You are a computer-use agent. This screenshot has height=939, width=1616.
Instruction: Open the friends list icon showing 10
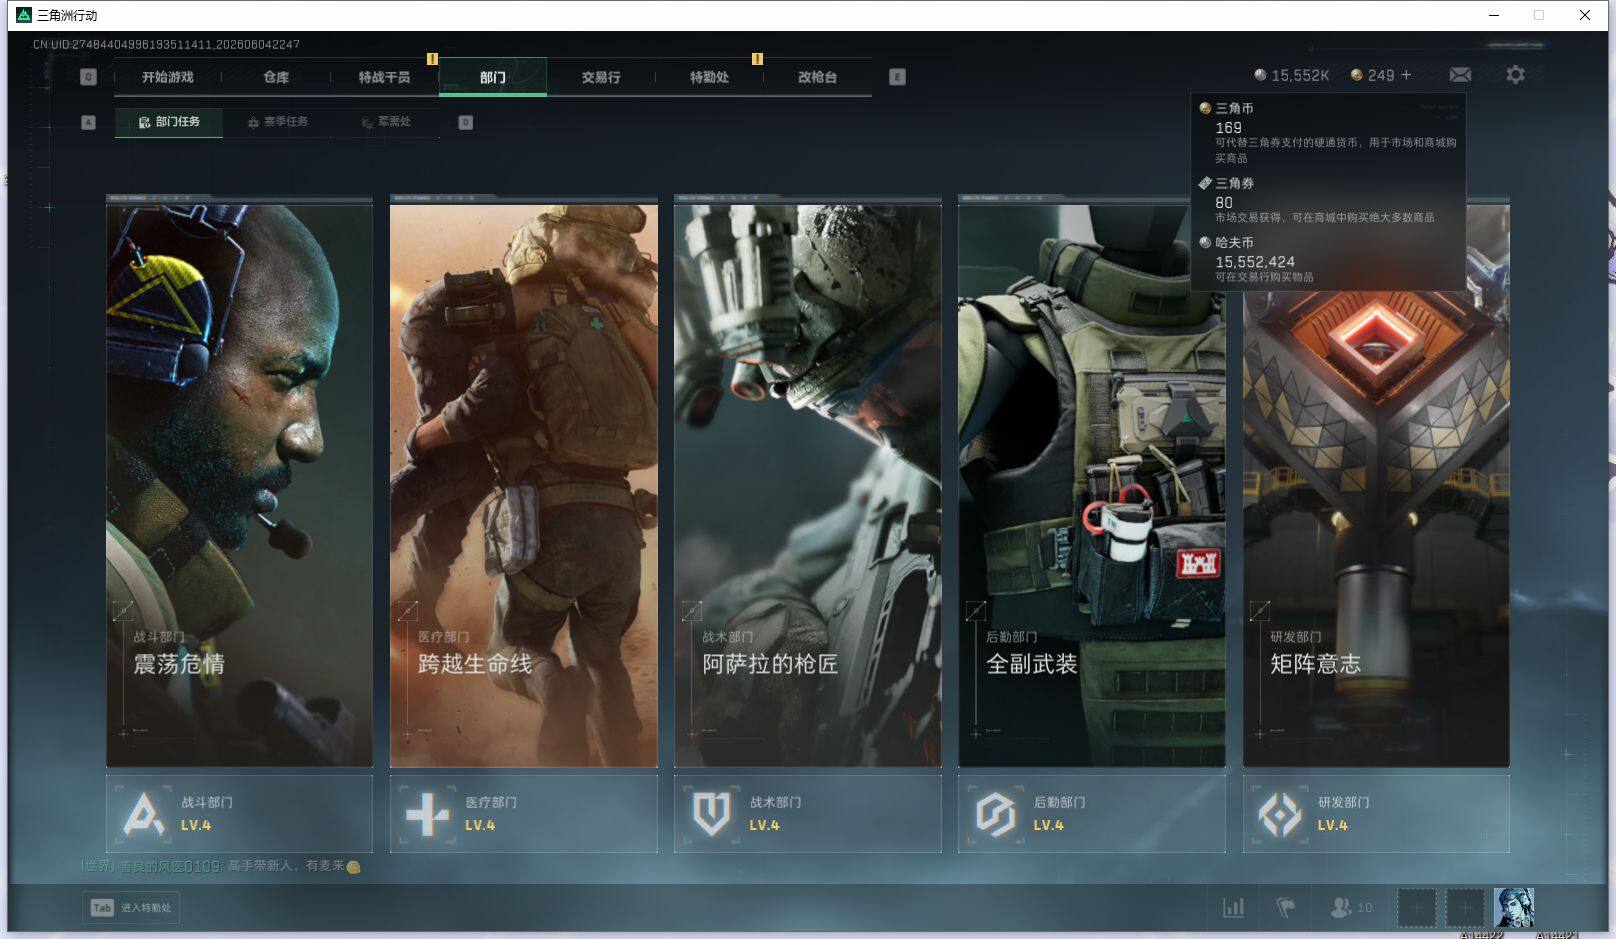point(1351,908)
